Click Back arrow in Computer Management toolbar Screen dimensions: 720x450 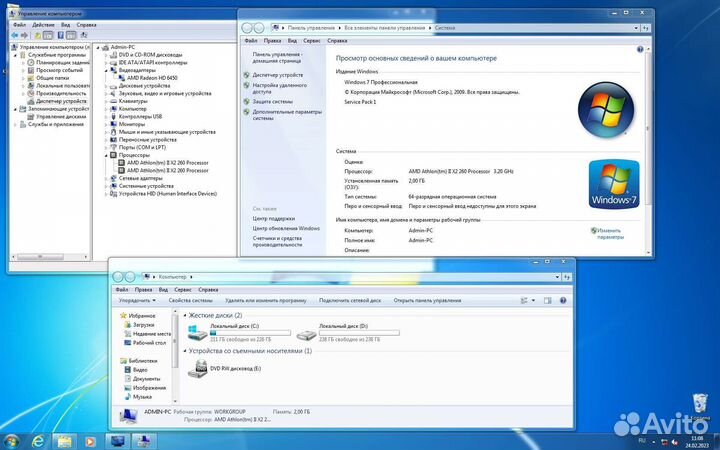tap(15, 35)
